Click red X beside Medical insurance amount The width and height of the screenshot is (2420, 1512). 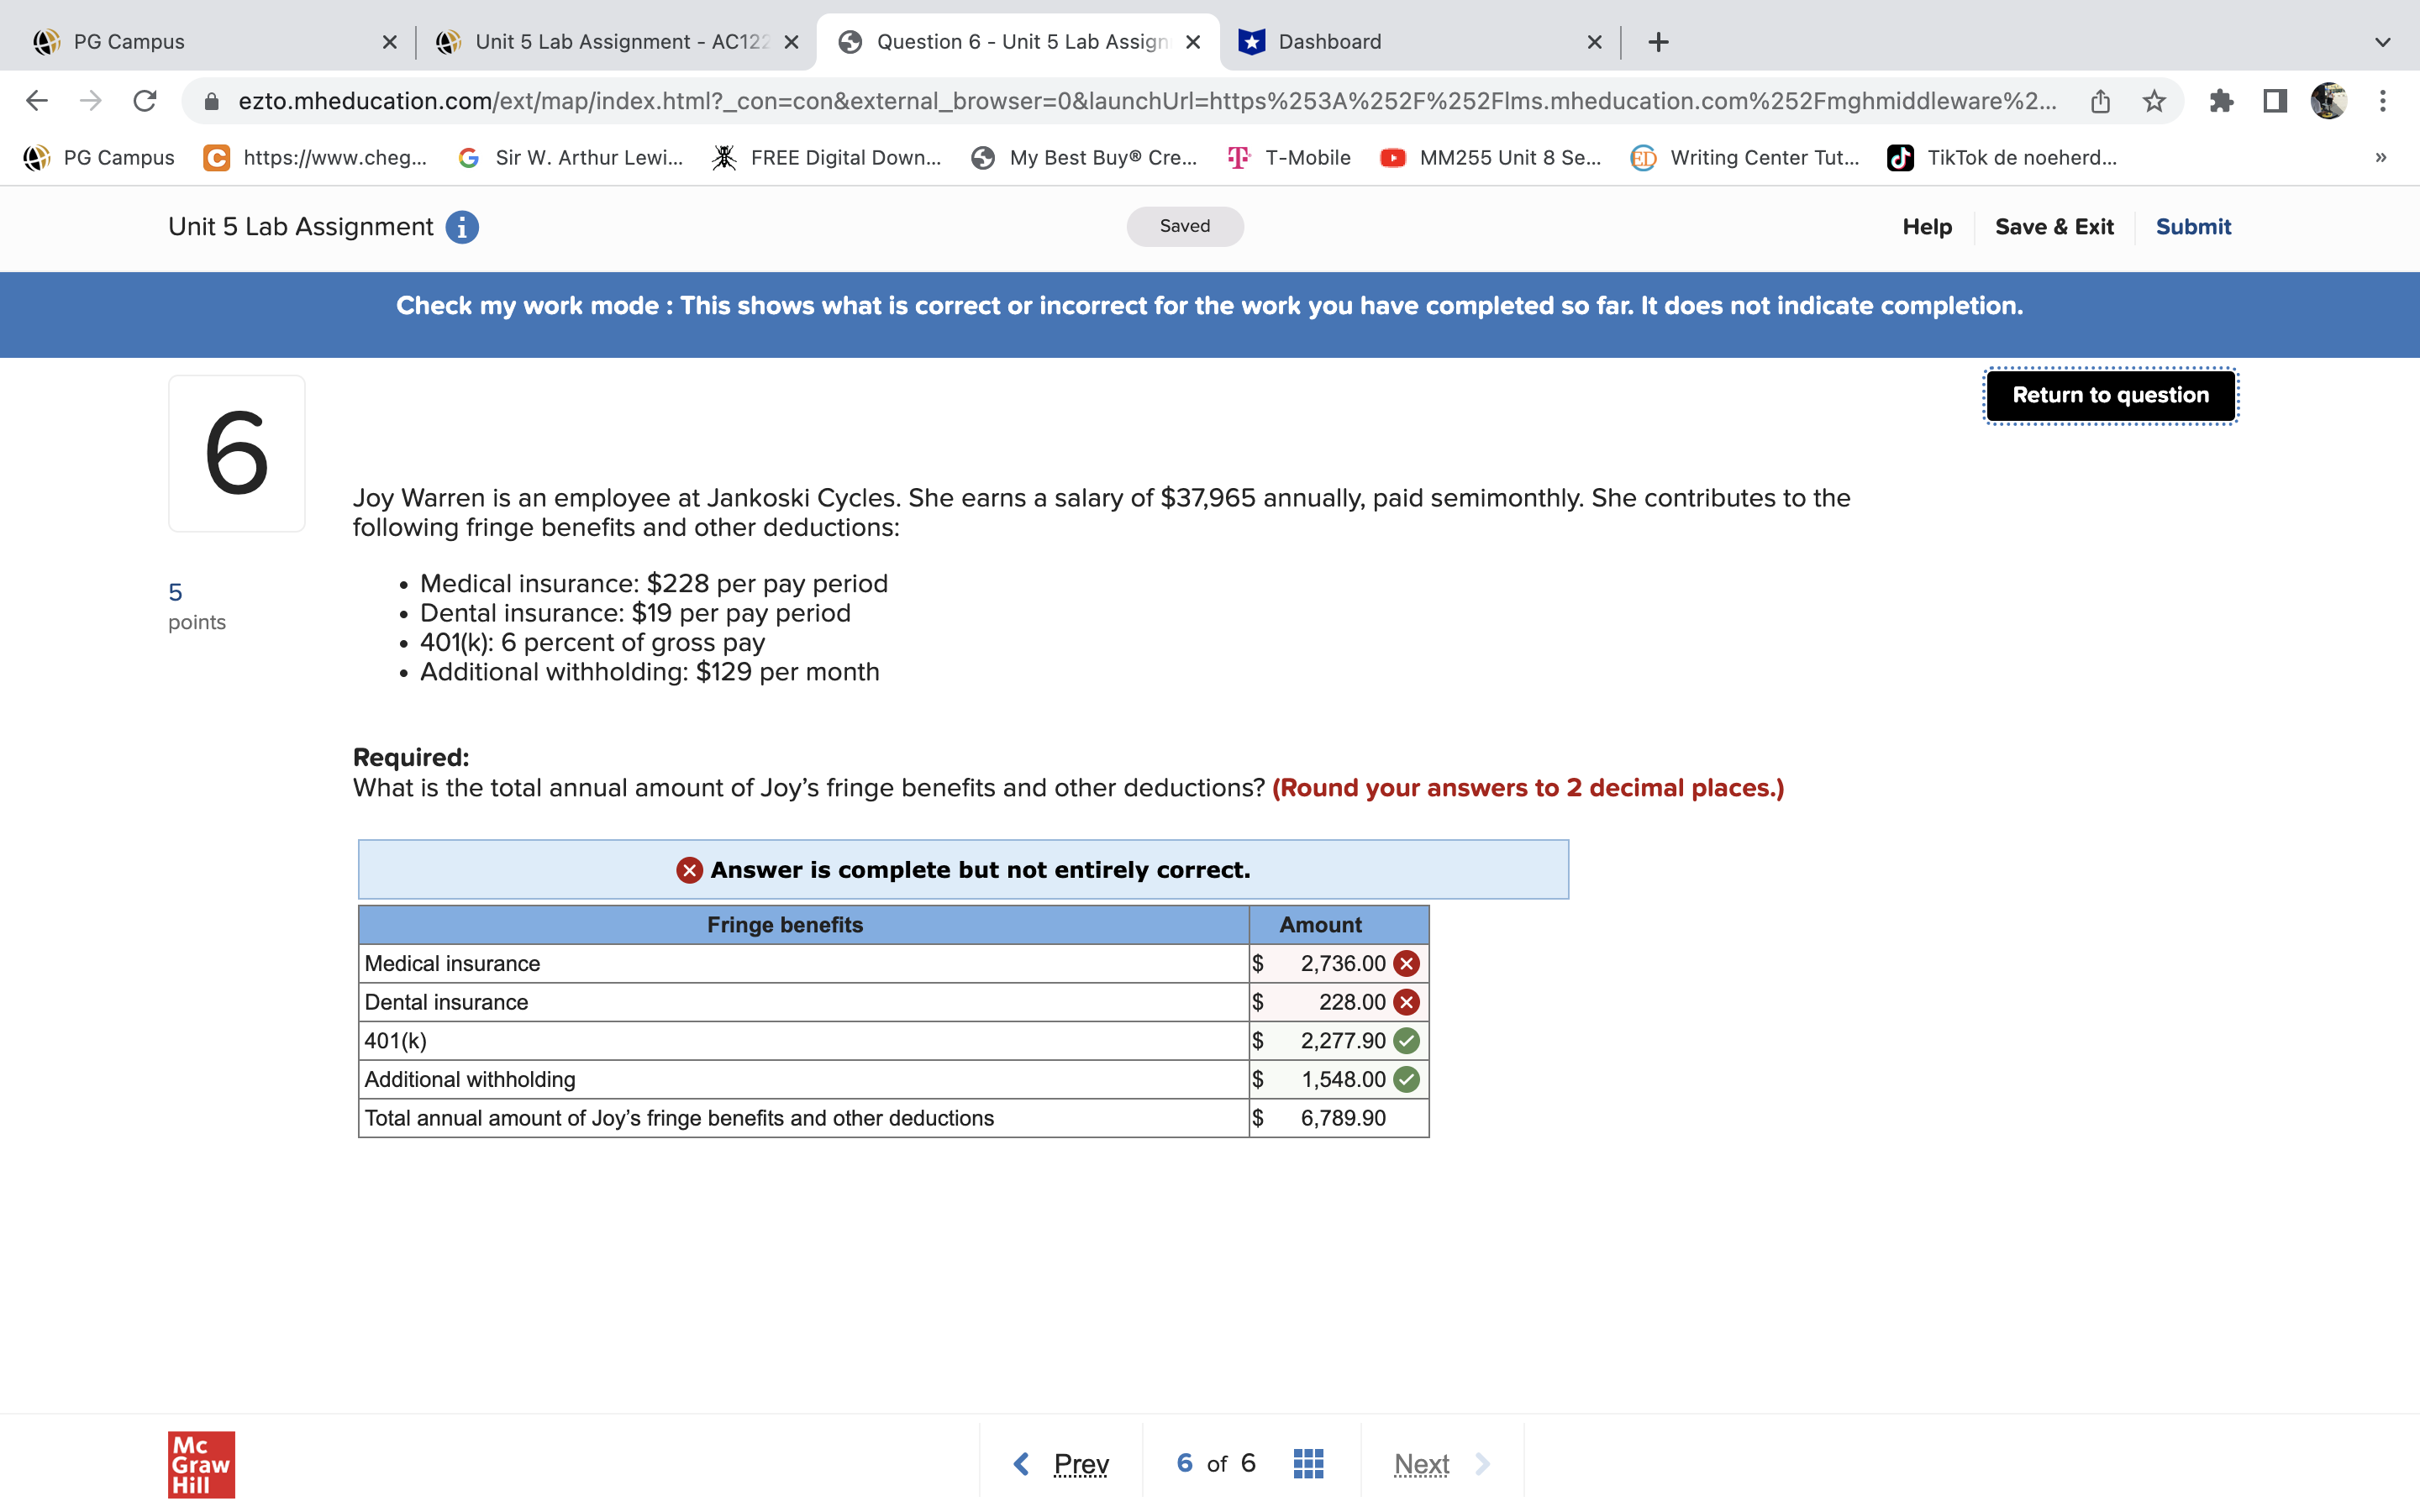pos(1406,963)
